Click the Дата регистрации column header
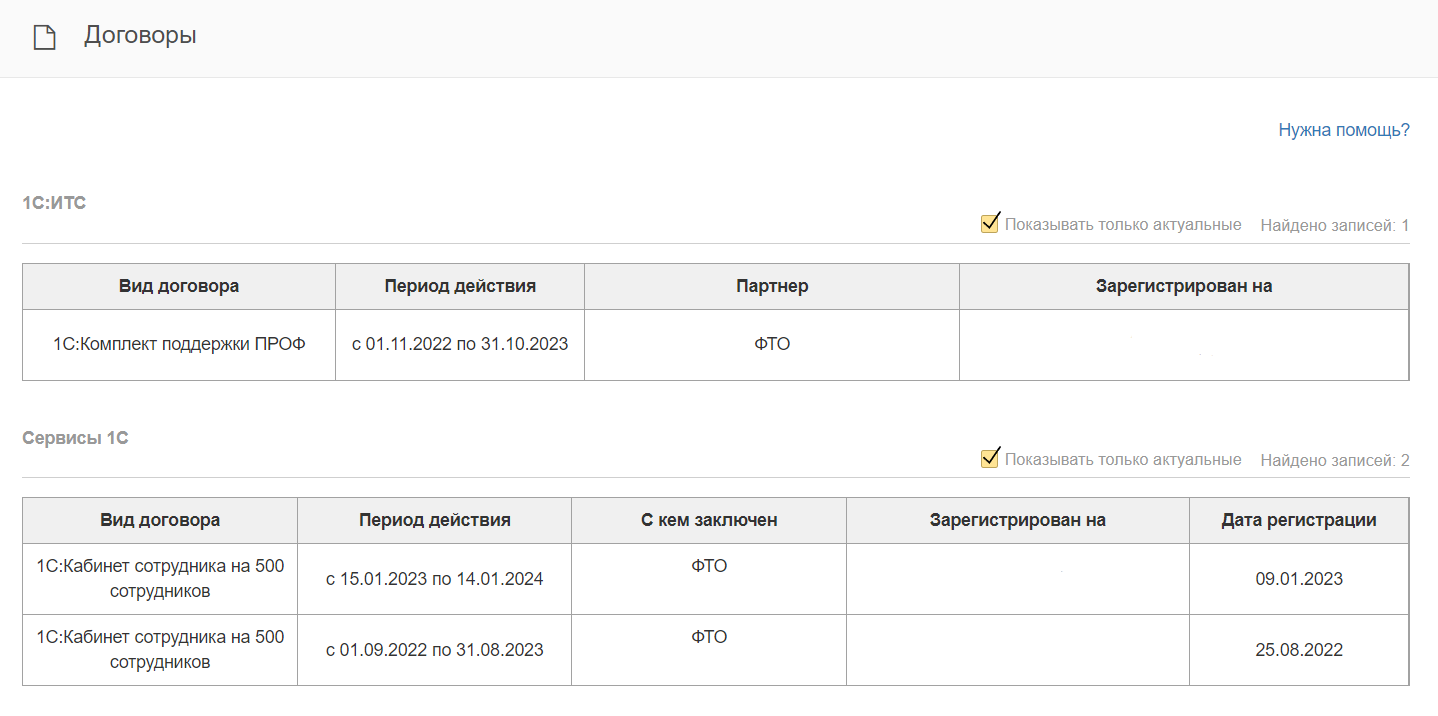 (1299, 520)
